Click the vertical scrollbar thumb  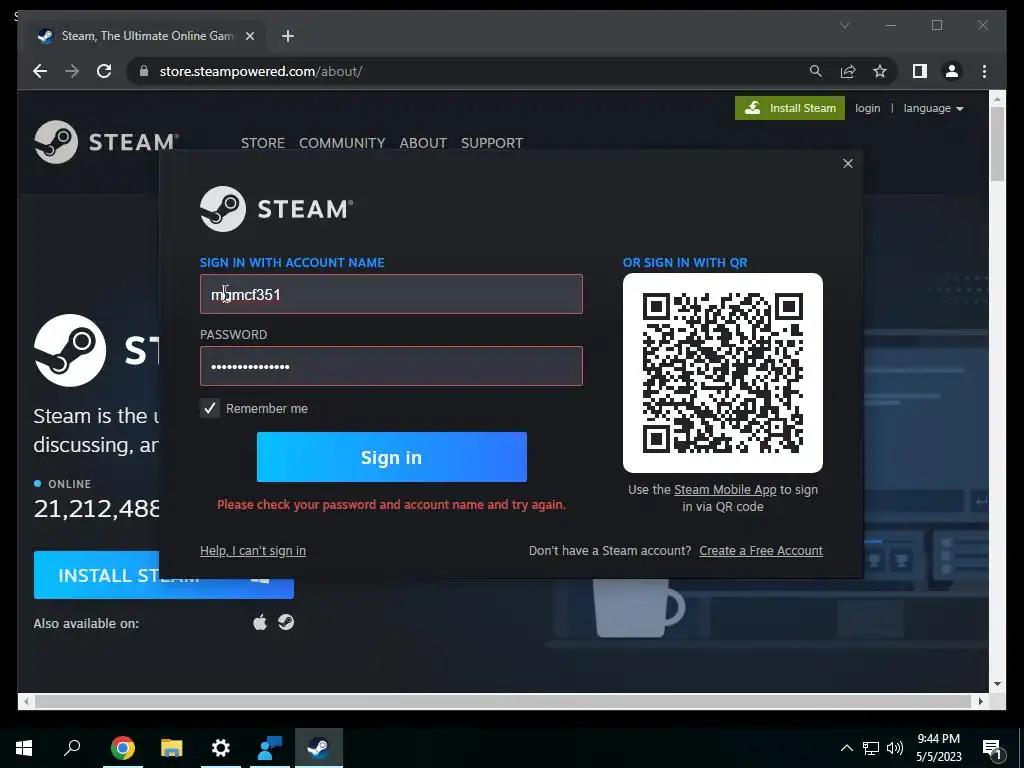coord(997,144)
